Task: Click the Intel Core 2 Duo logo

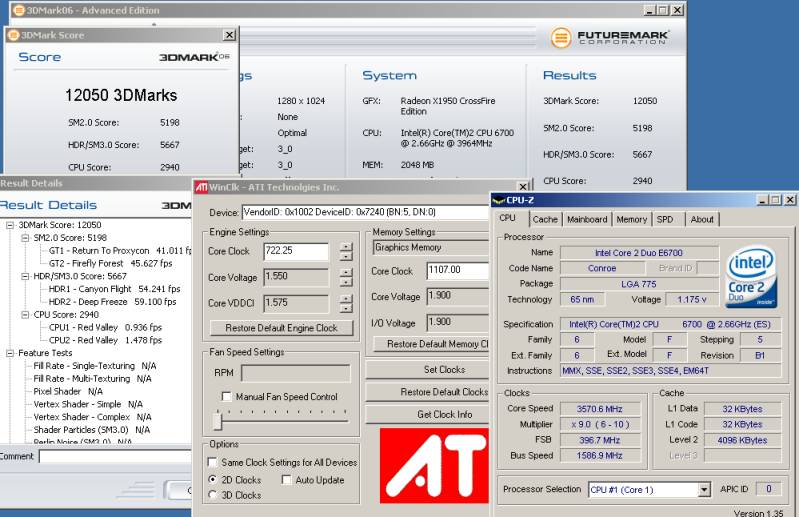Action: tap(751, 277)
